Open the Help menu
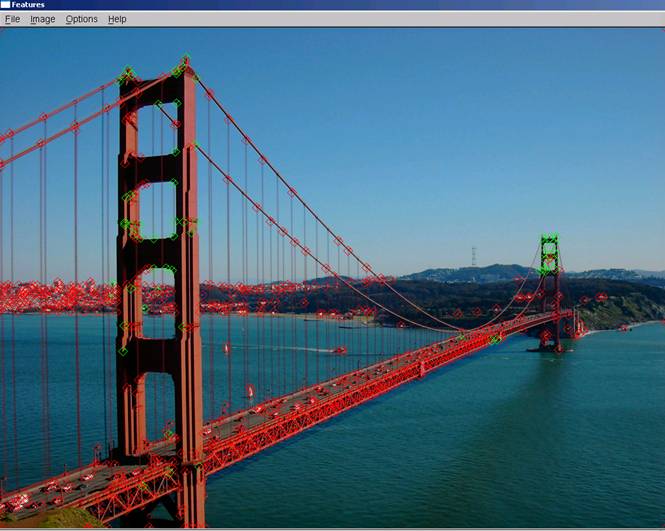This screenshot has height=531, width=665. [117, 19]
